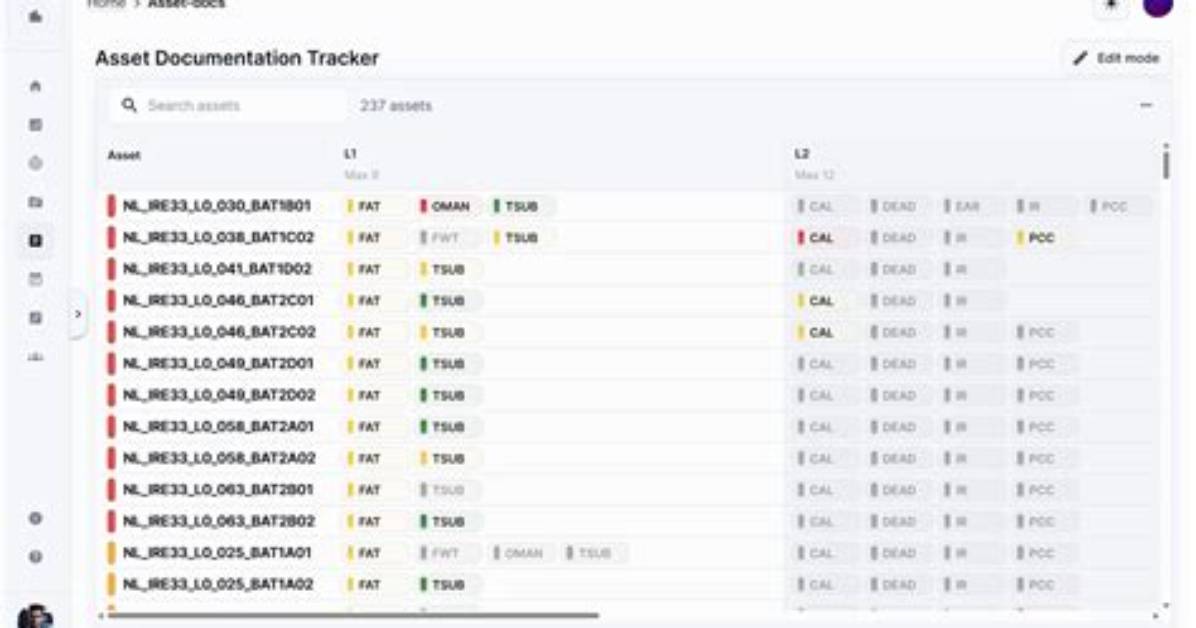Open the Home icon in the sidebar
Viewport: 1196px width, 628px height.
pyautogui.click(x=35, y=86)
